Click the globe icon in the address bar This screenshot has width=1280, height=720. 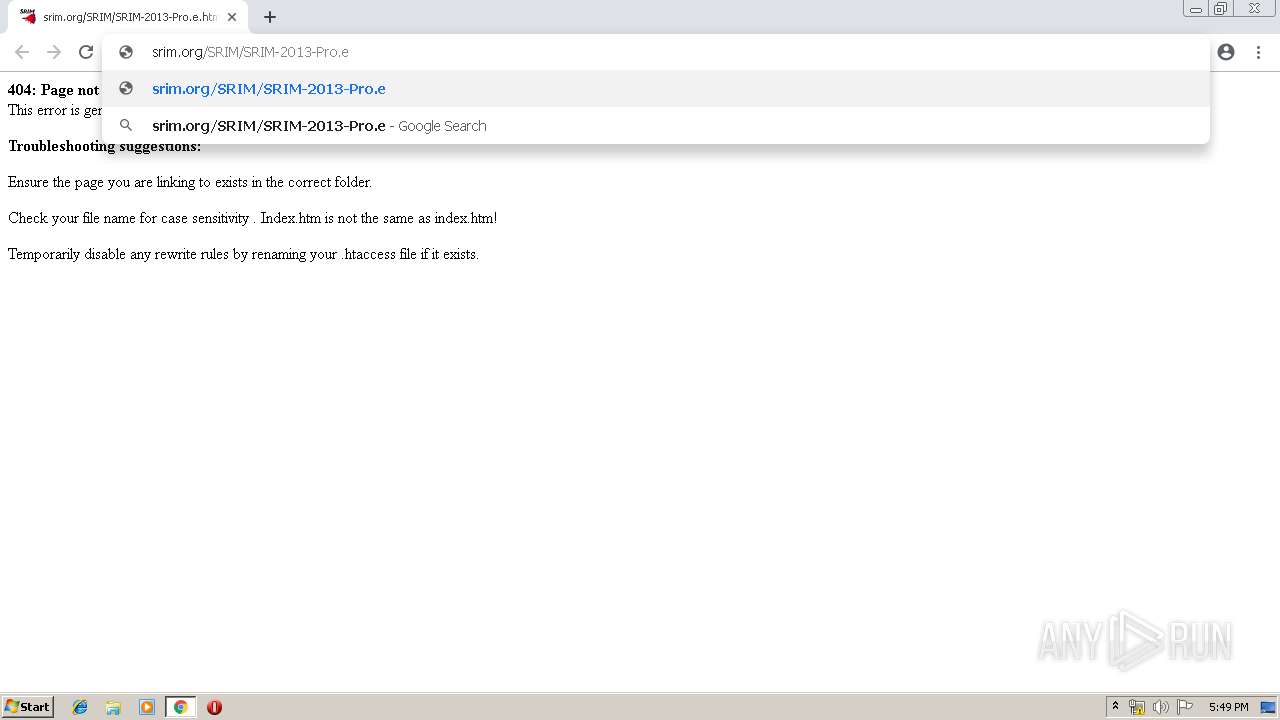coord(126,52)
